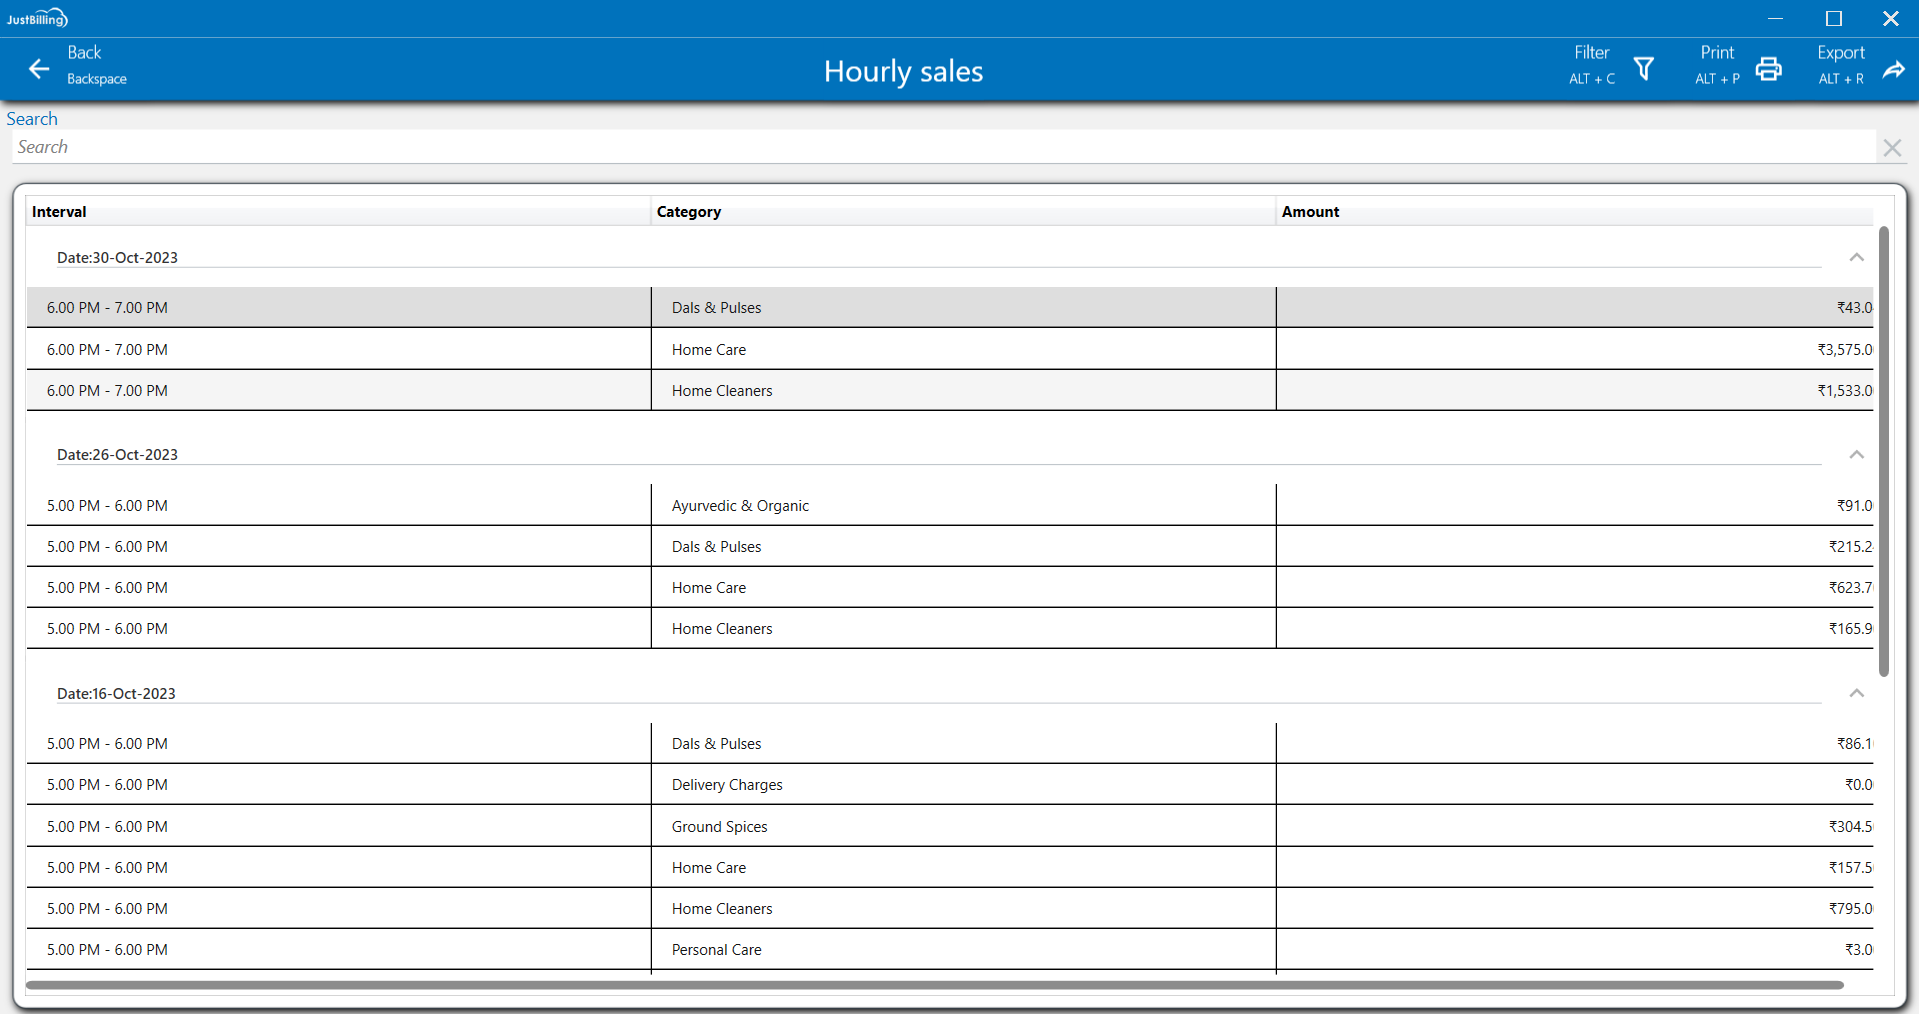Click the Print printer icon
This screenshot has width=1919, height=1014.
pyautogui.click(x=1768, y=68)
